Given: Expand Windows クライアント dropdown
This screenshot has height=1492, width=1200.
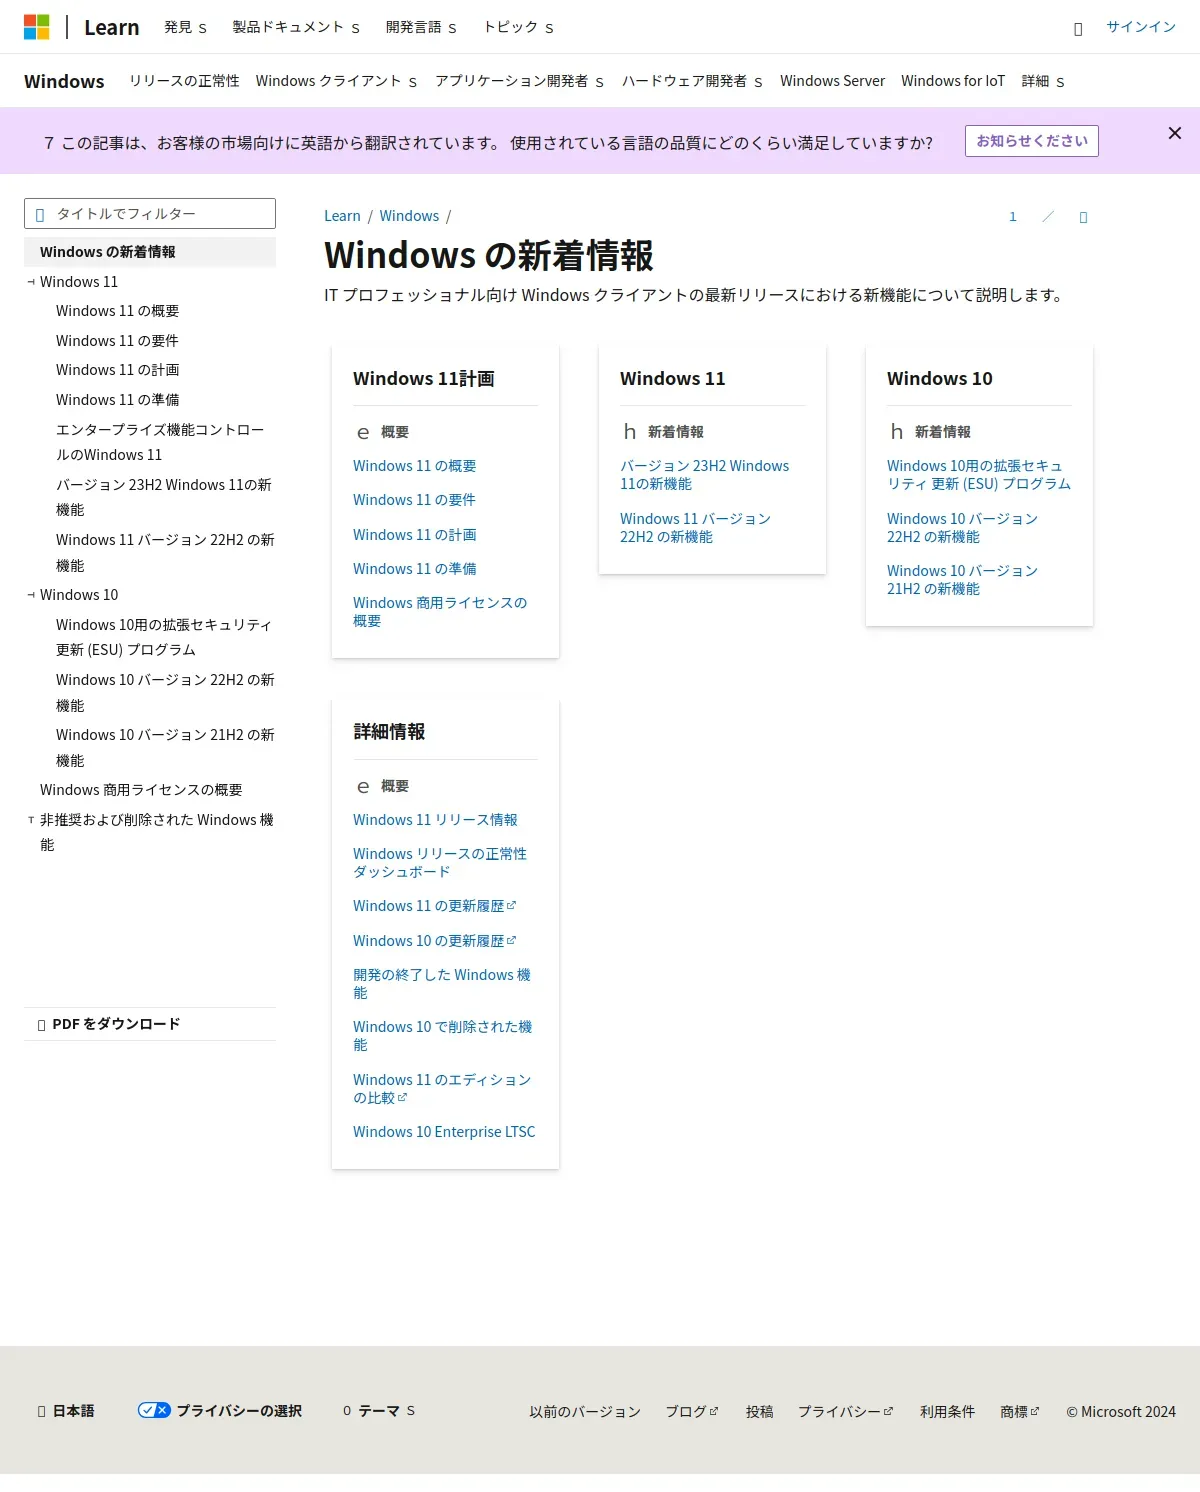Looking at the screenshot, I should coord(336,81).
